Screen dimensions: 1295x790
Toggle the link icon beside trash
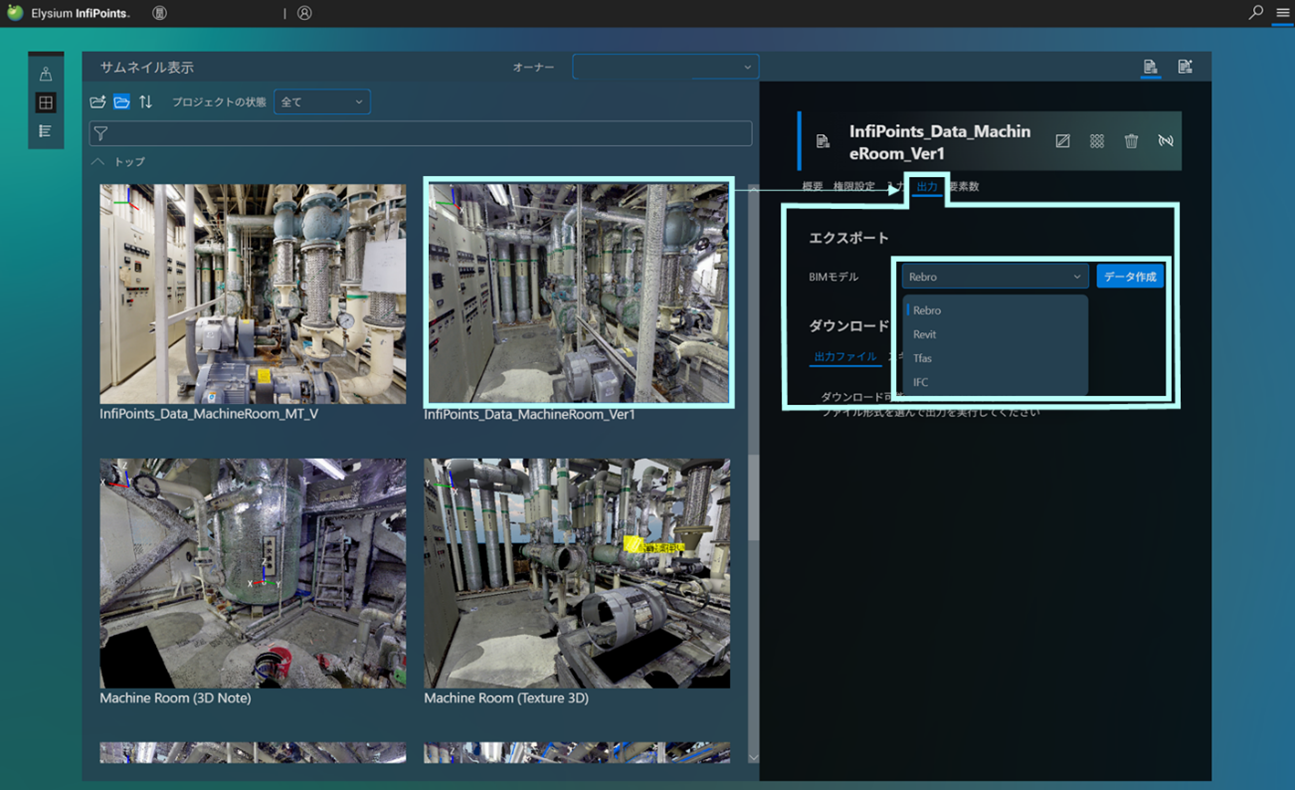pyautogui.click(x=1165, y=141)
